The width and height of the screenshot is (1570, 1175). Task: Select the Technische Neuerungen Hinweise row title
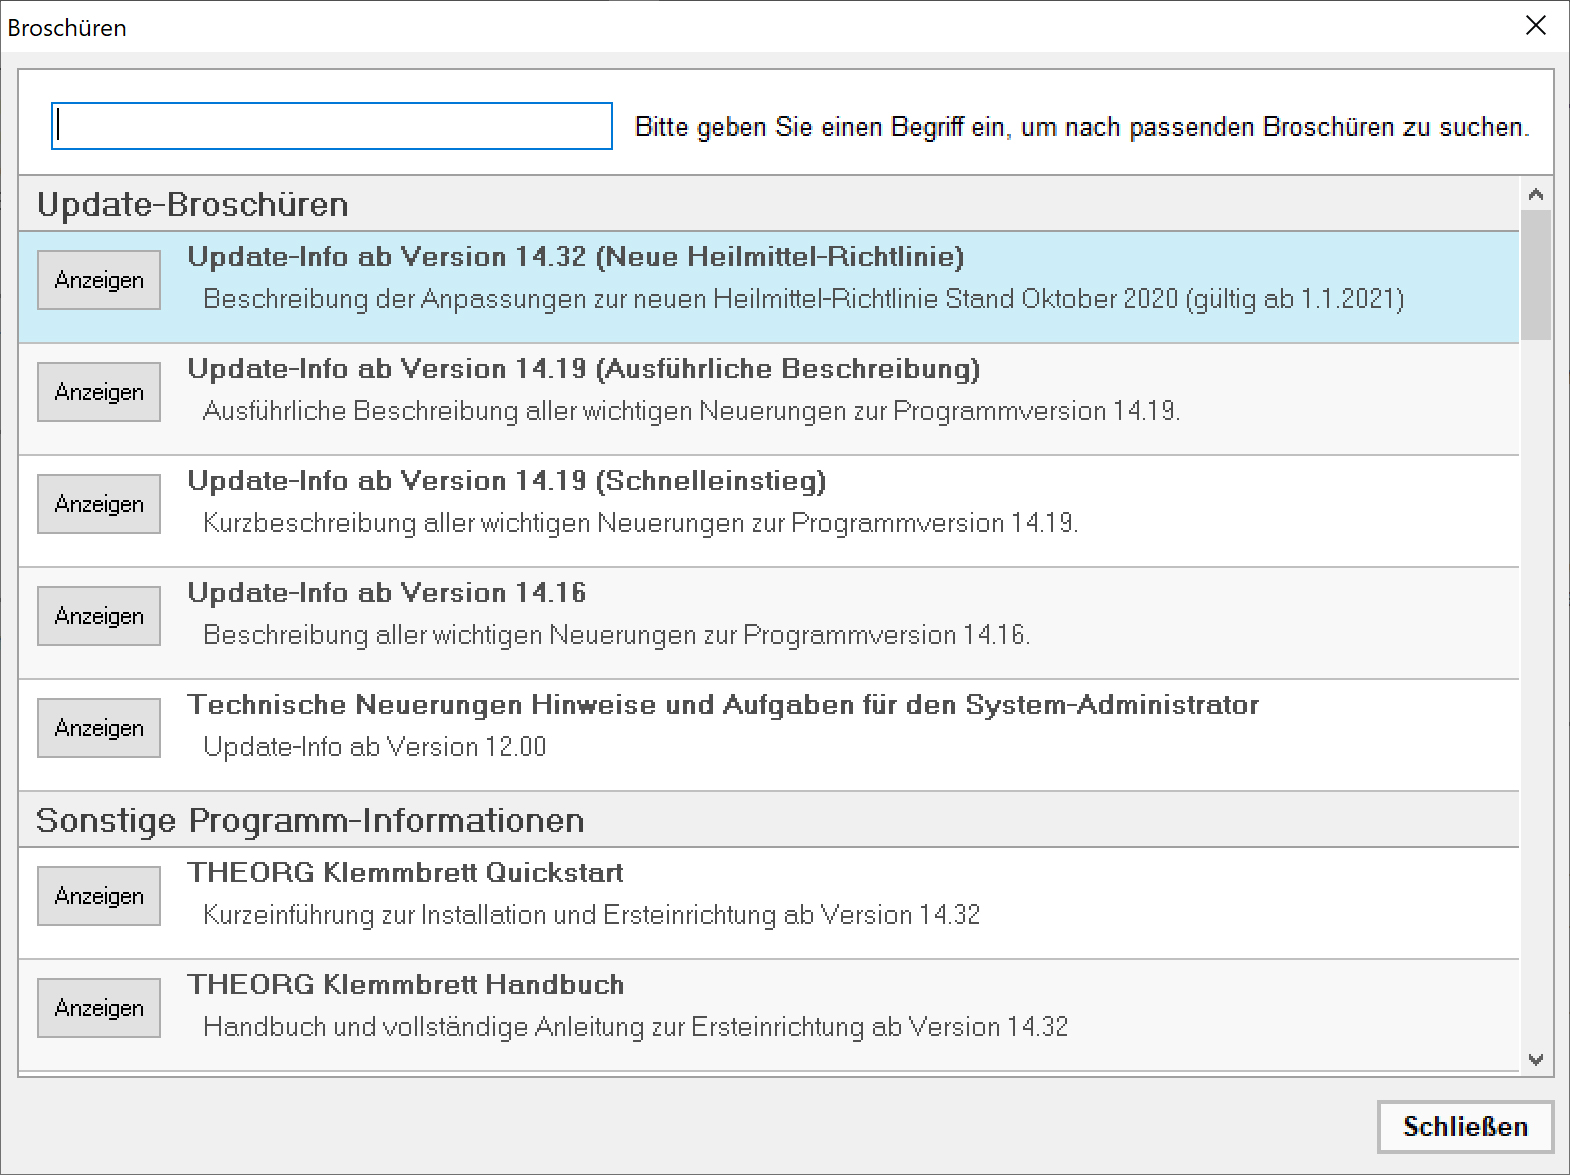(722, 705)
